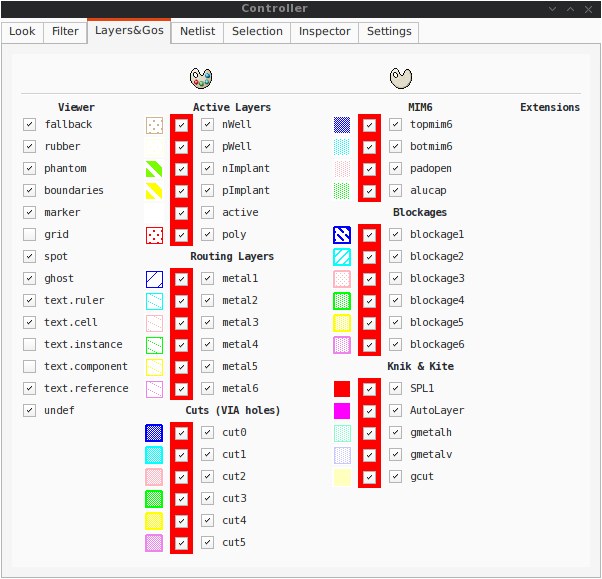Switch to the Look tab
This screenshot has height=579, width=602.
click(x=22, y=31)
